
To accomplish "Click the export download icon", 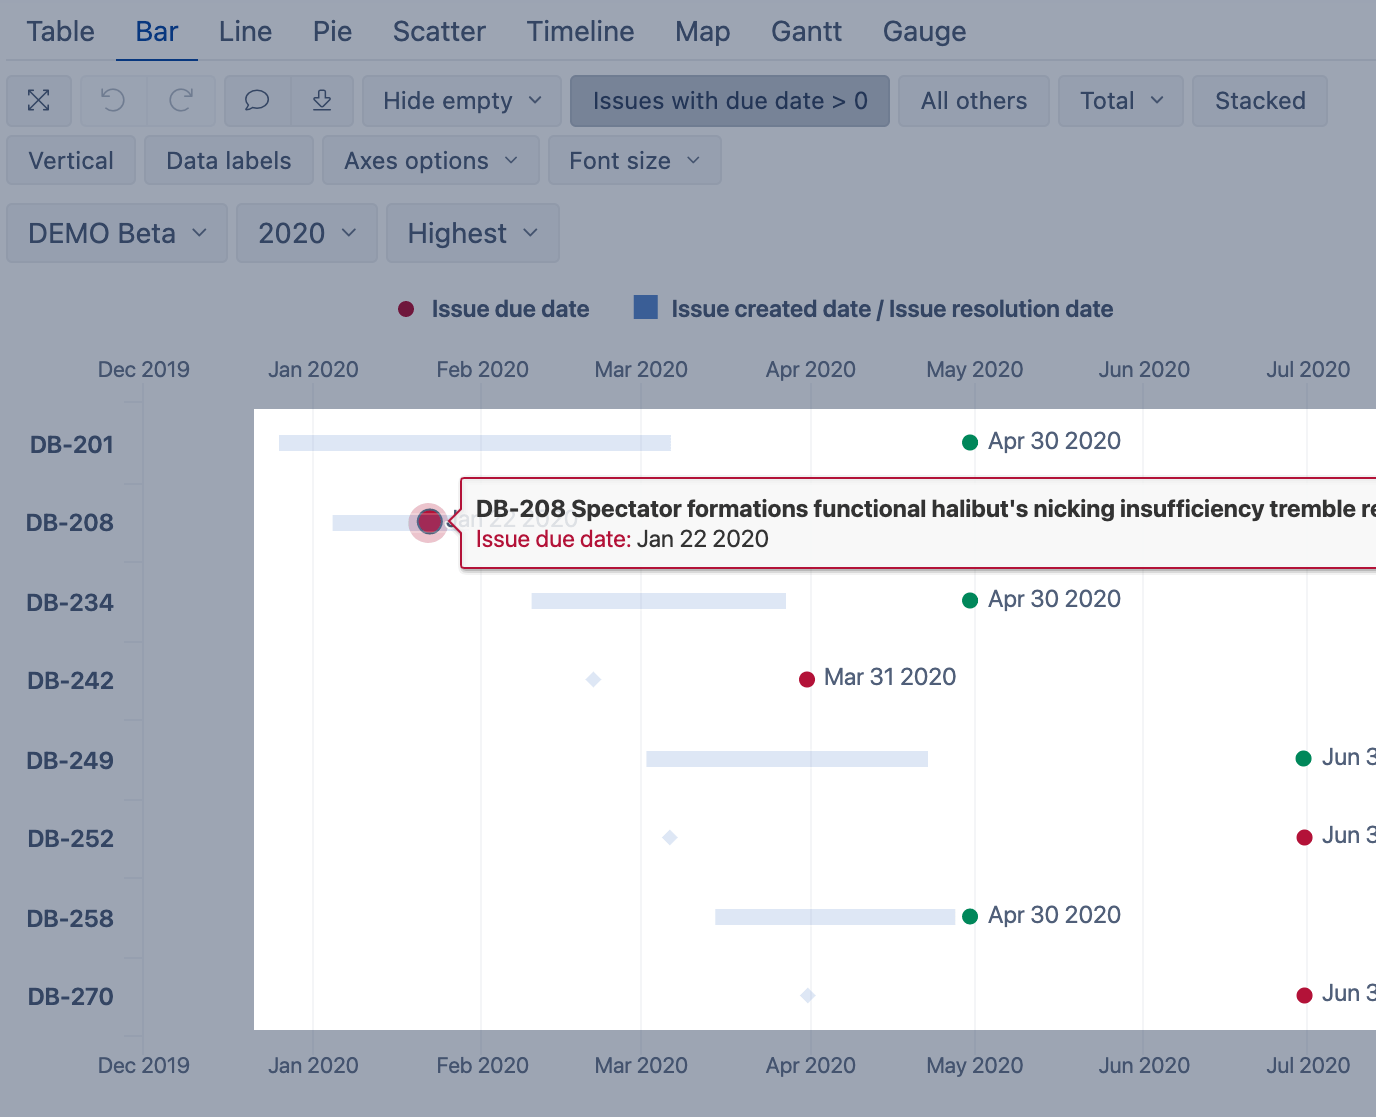I will (x=322, y=101).
